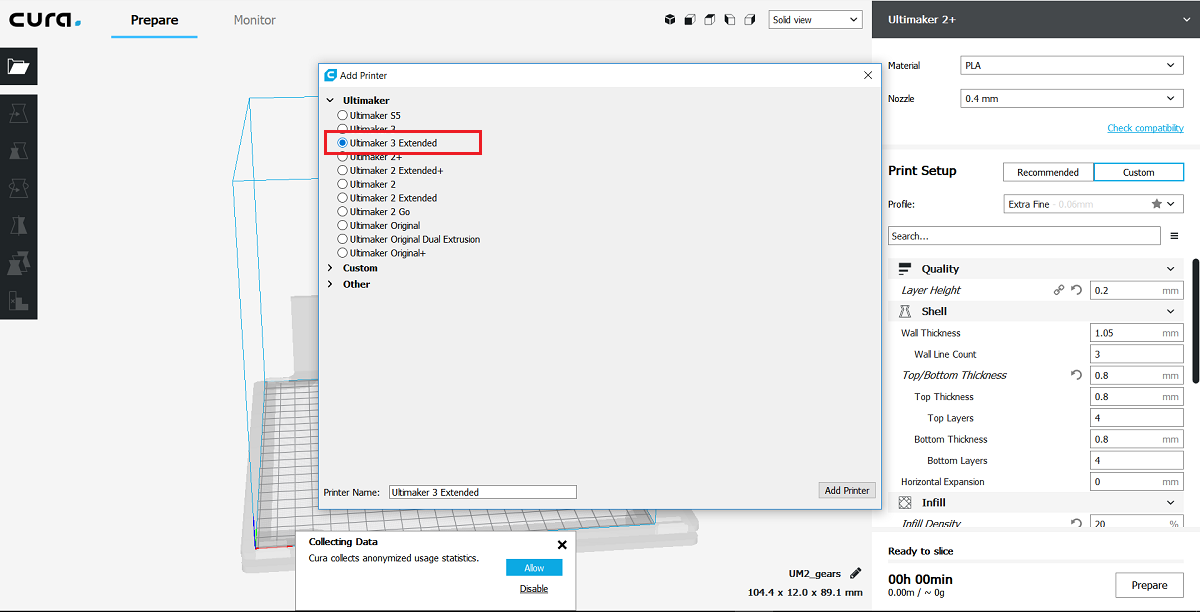Image resolution: width=1200 pixels, height=612 pixels.
Task: Click the star icon in the Profile box
Action: point(1157,204)
